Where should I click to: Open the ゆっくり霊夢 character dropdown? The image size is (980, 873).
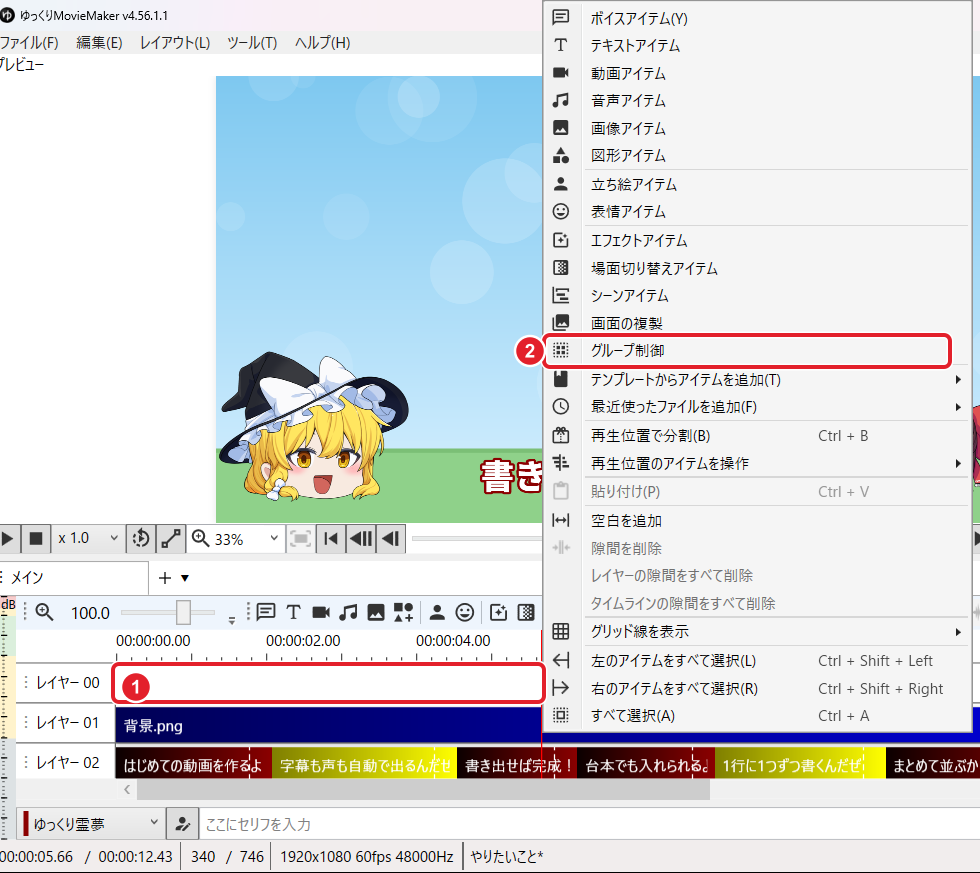pos(91,824)
